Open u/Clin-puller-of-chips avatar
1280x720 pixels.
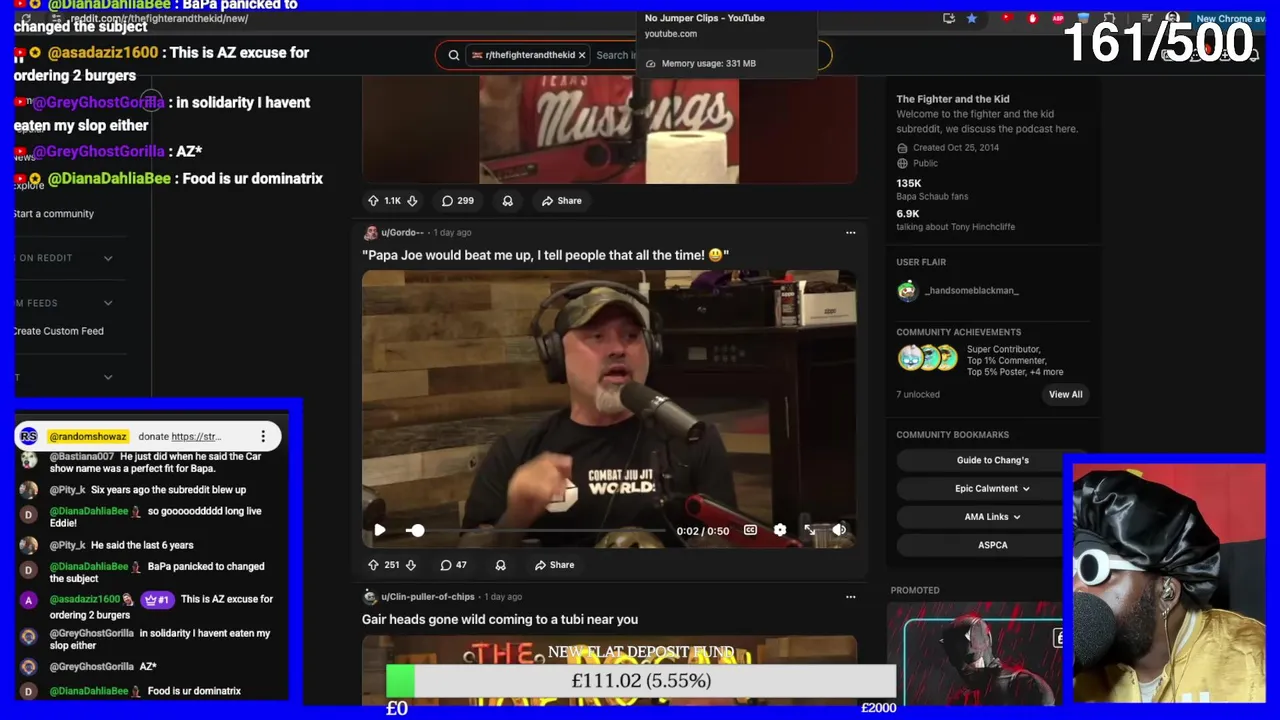(x=370, y=597)
